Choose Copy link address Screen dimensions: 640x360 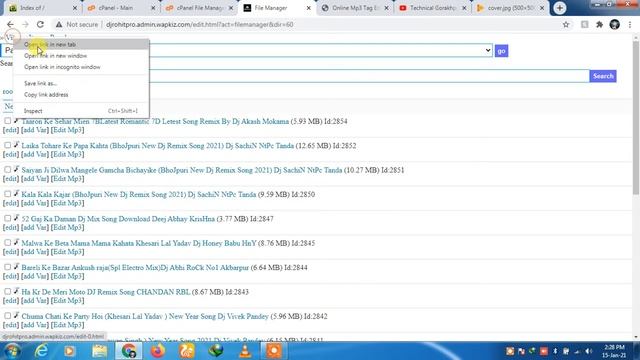(81, 95)
